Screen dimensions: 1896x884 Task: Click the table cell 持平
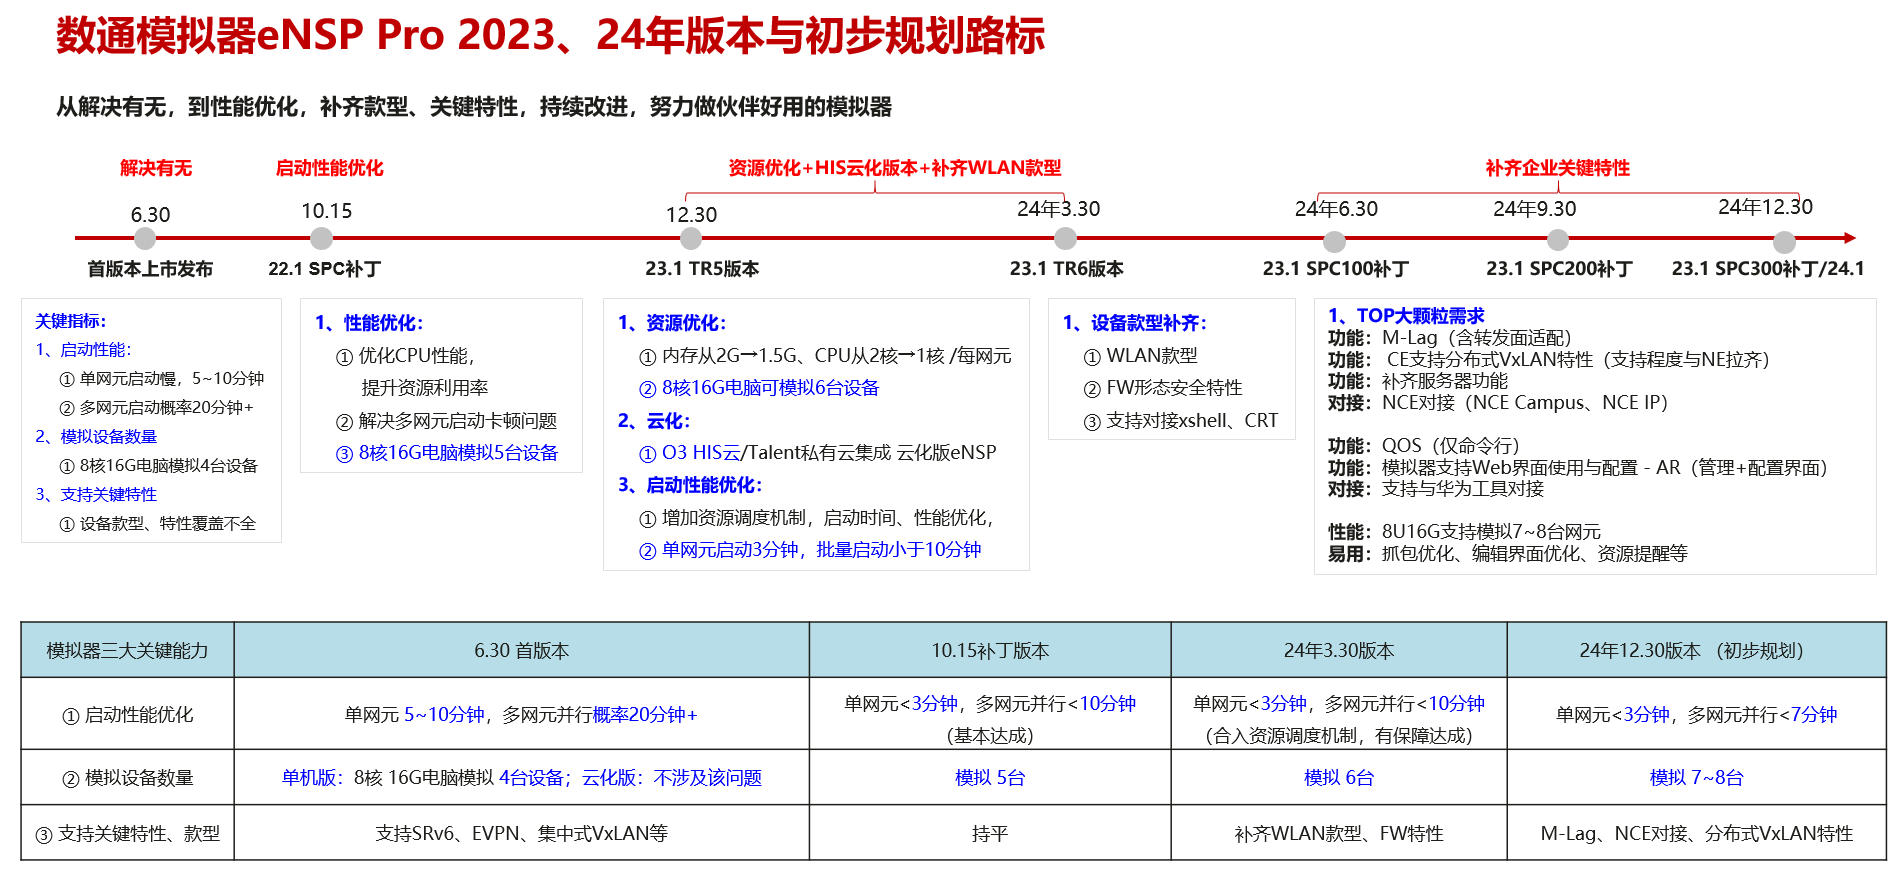(990, 834)
